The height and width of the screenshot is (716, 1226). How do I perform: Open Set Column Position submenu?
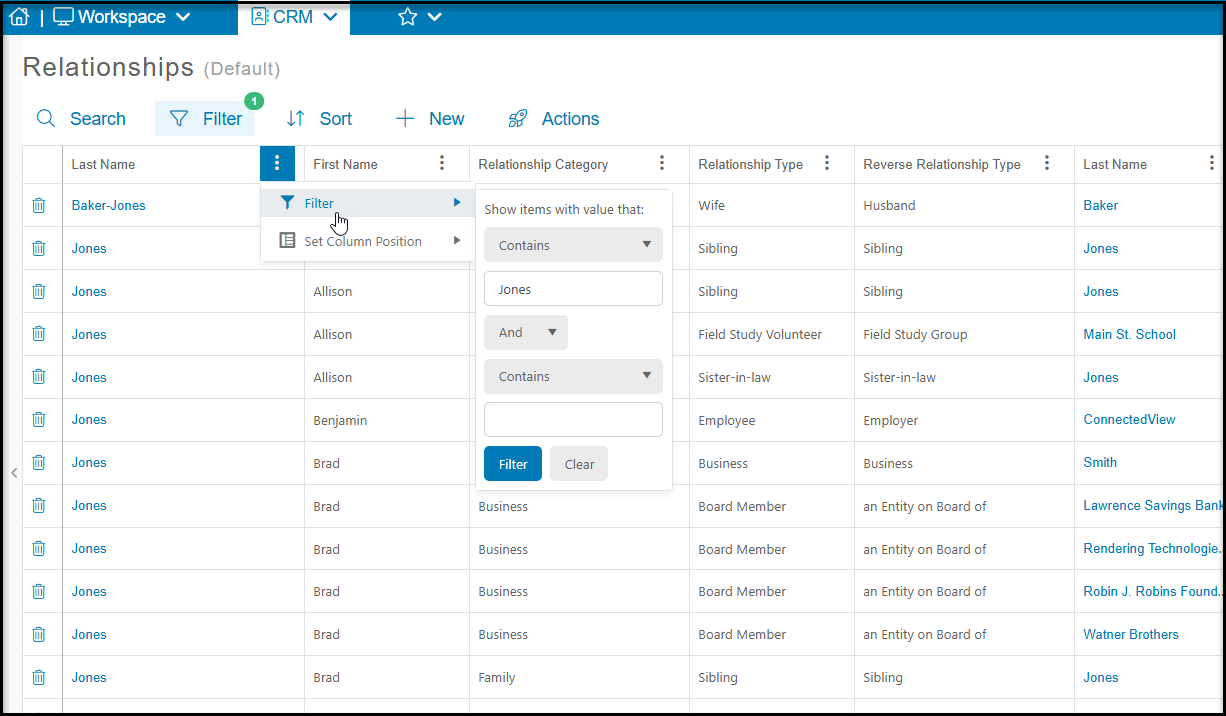pyautogui.click(x=368, y=241)
